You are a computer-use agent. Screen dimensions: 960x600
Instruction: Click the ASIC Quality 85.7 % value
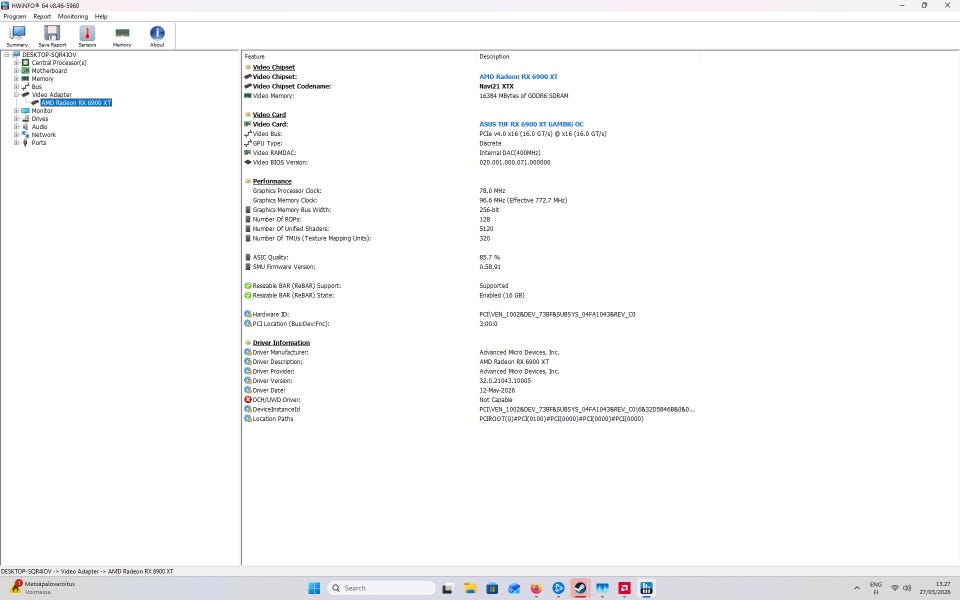(489, 257)
